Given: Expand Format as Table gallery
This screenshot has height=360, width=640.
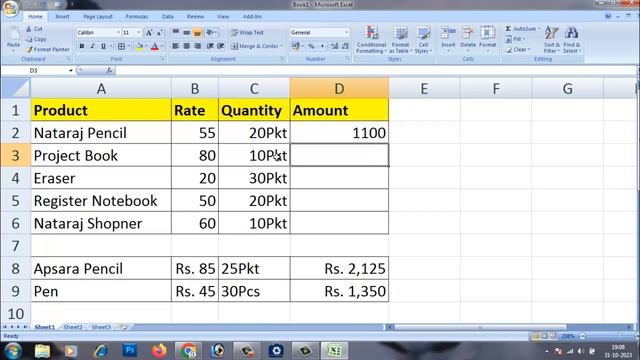Looking at the screenshot, I should point(400,40).
